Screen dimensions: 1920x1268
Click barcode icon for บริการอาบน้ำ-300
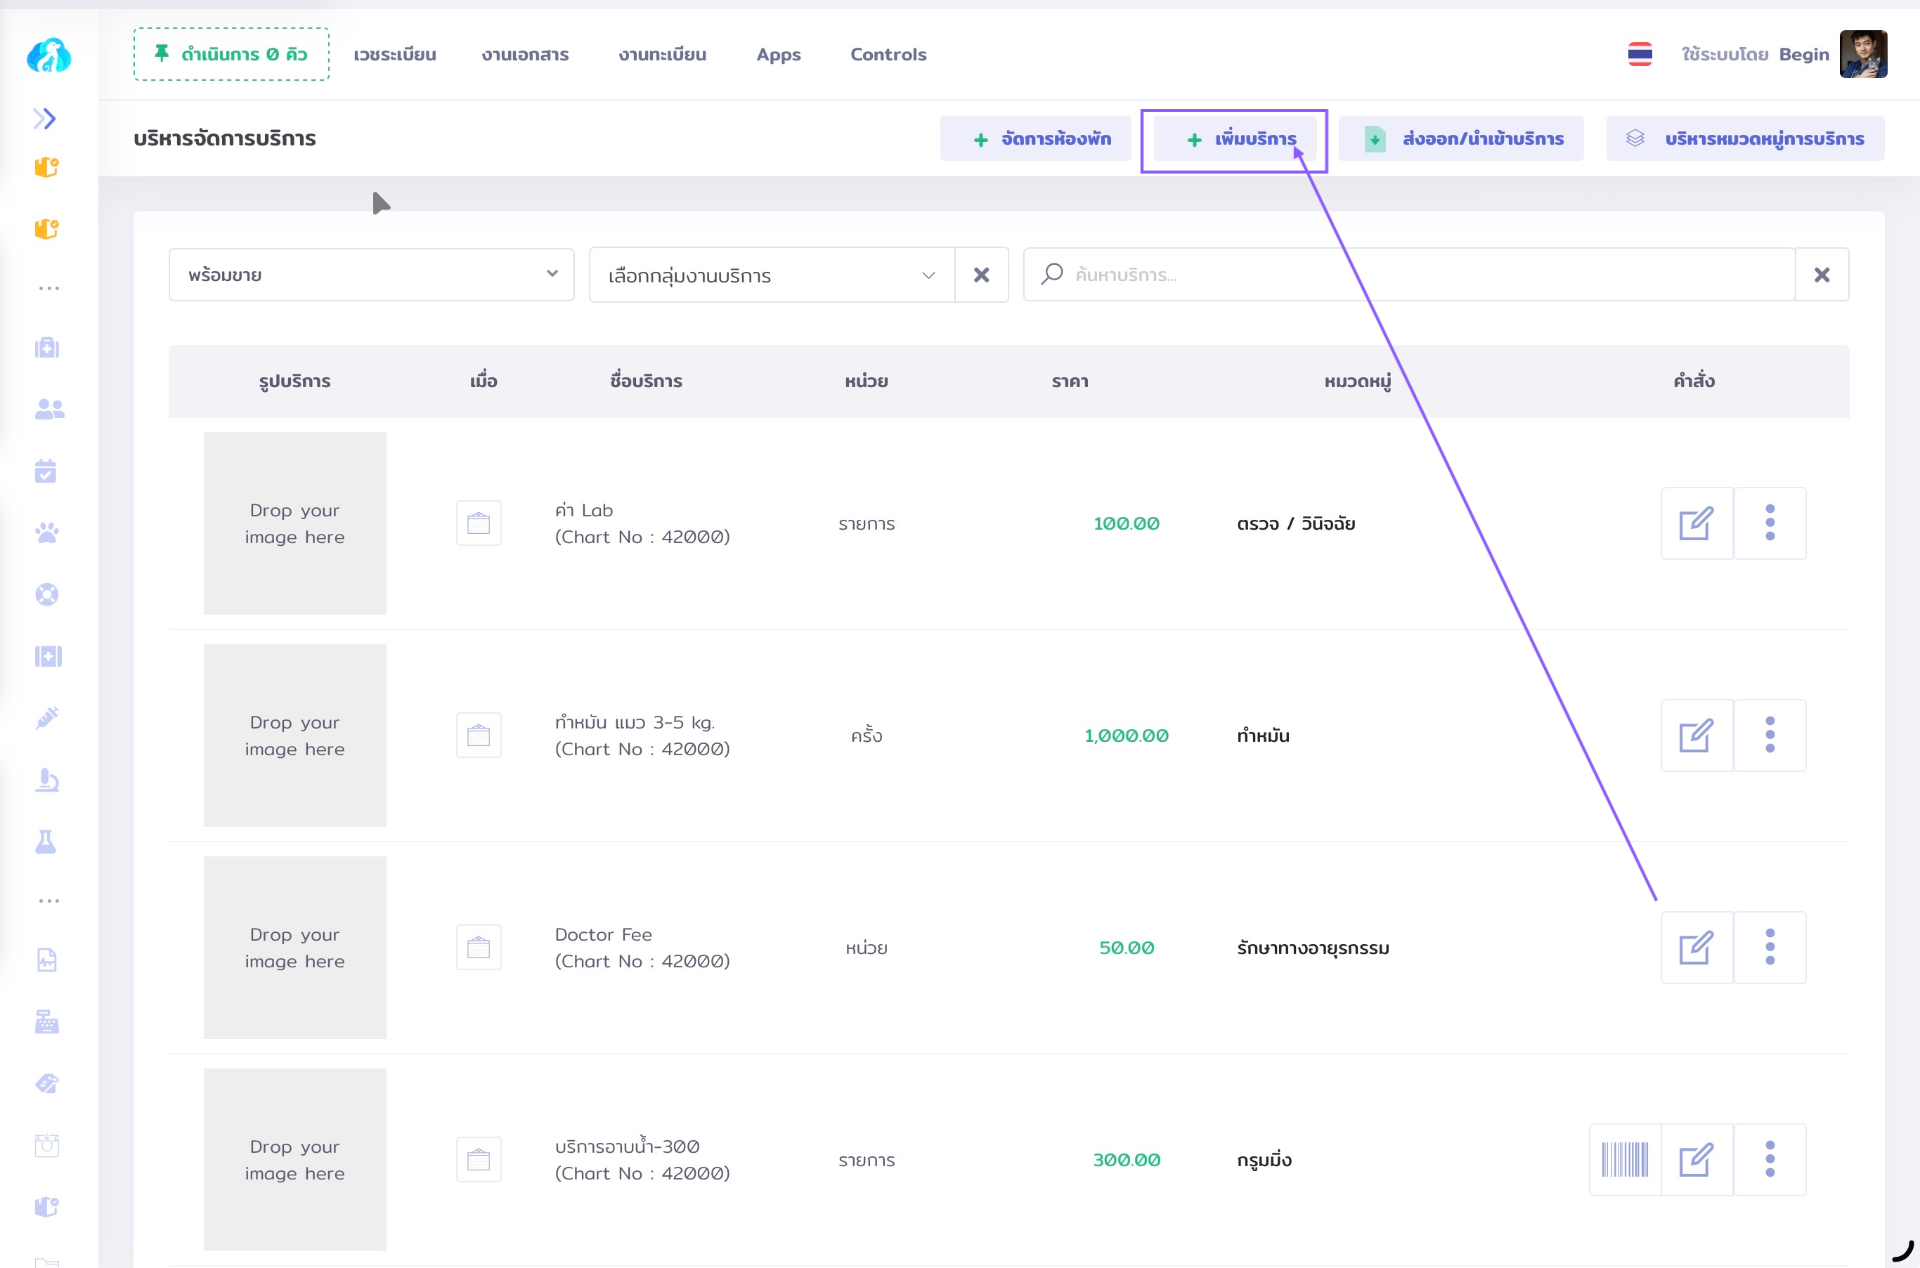1624,1159
